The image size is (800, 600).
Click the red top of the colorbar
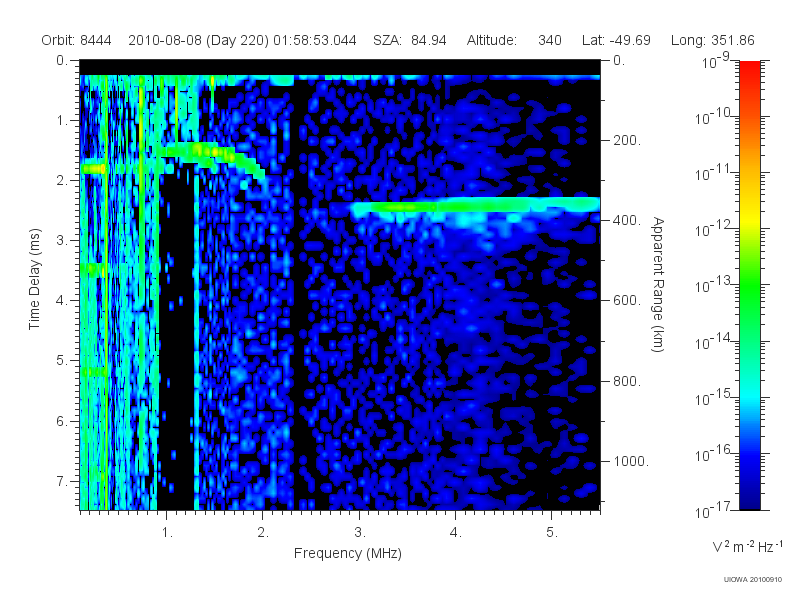click(750, 69)
